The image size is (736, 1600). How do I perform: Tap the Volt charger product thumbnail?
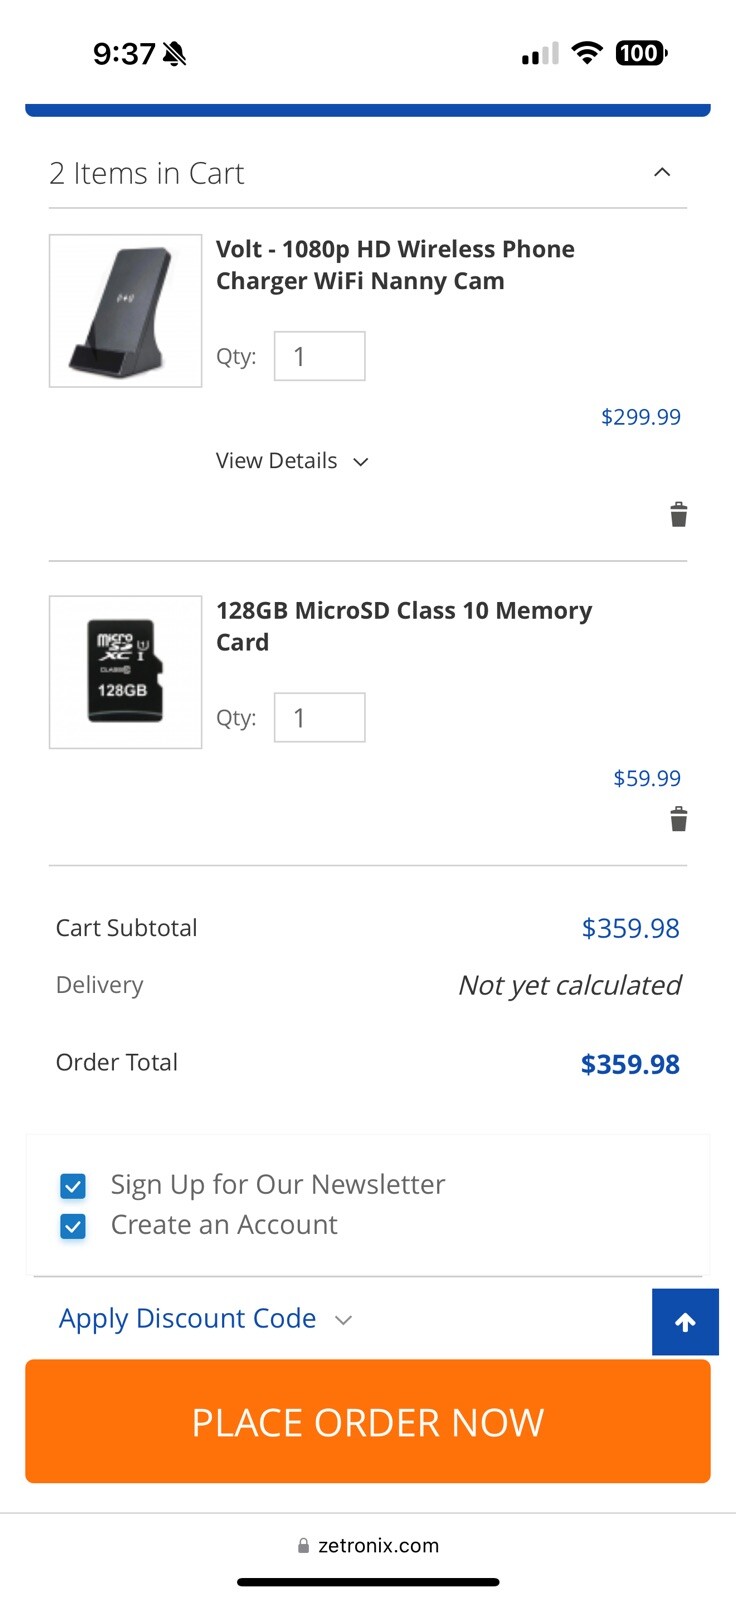(125, 311)
